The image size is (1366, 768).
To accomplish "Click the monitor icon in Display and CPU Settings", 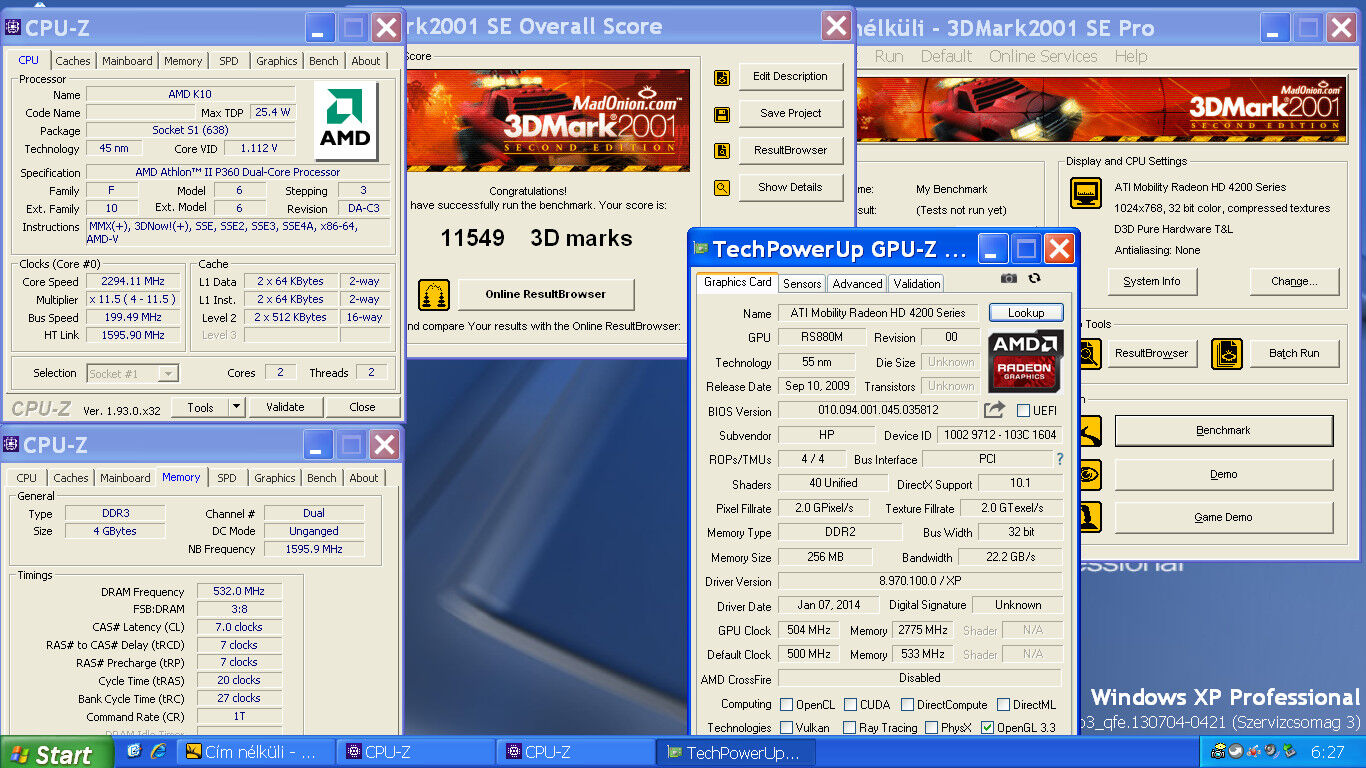I will (x=1085, y=192).
